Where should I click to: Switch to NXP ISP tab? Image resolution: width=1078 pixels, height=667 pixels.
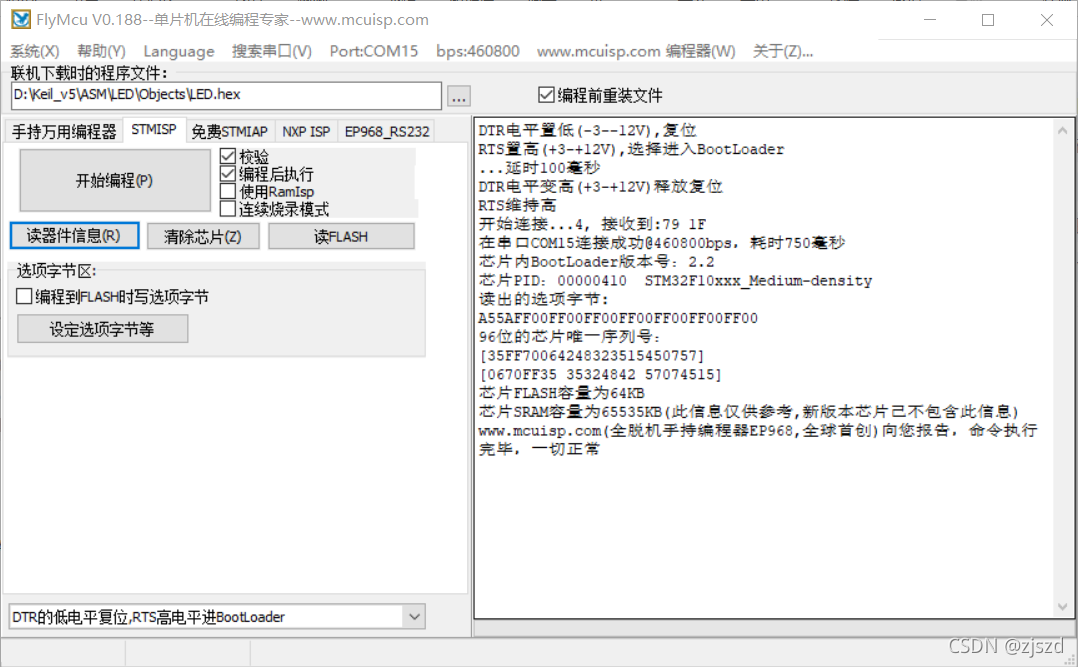306,131
